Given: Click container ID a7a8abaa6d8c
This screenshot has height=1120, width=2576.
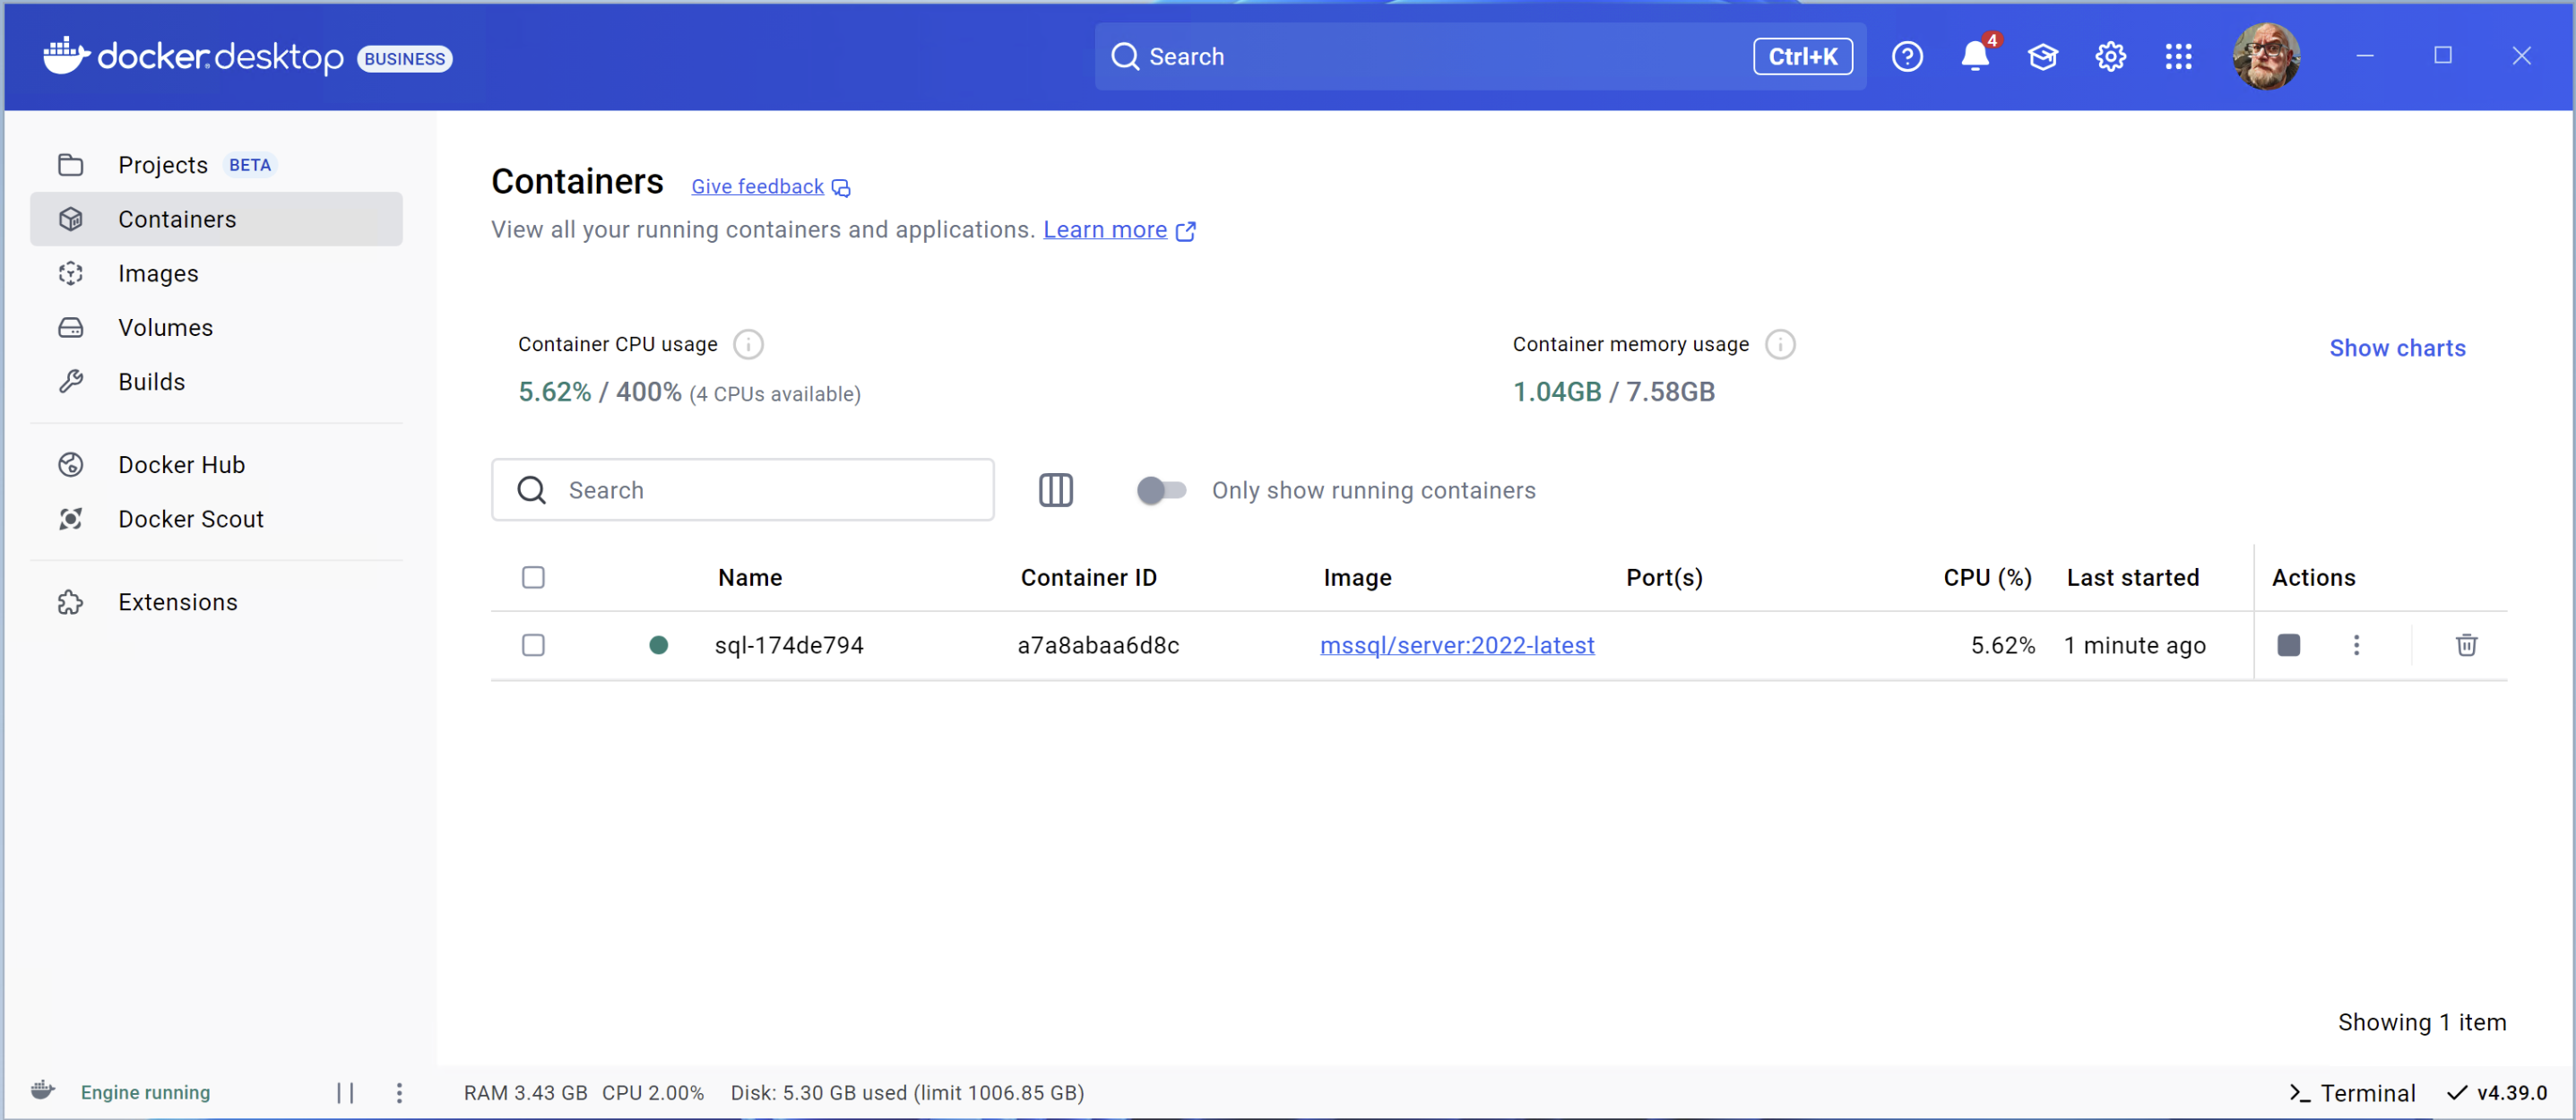Looking at the screenshot, I should (1098, 645).
